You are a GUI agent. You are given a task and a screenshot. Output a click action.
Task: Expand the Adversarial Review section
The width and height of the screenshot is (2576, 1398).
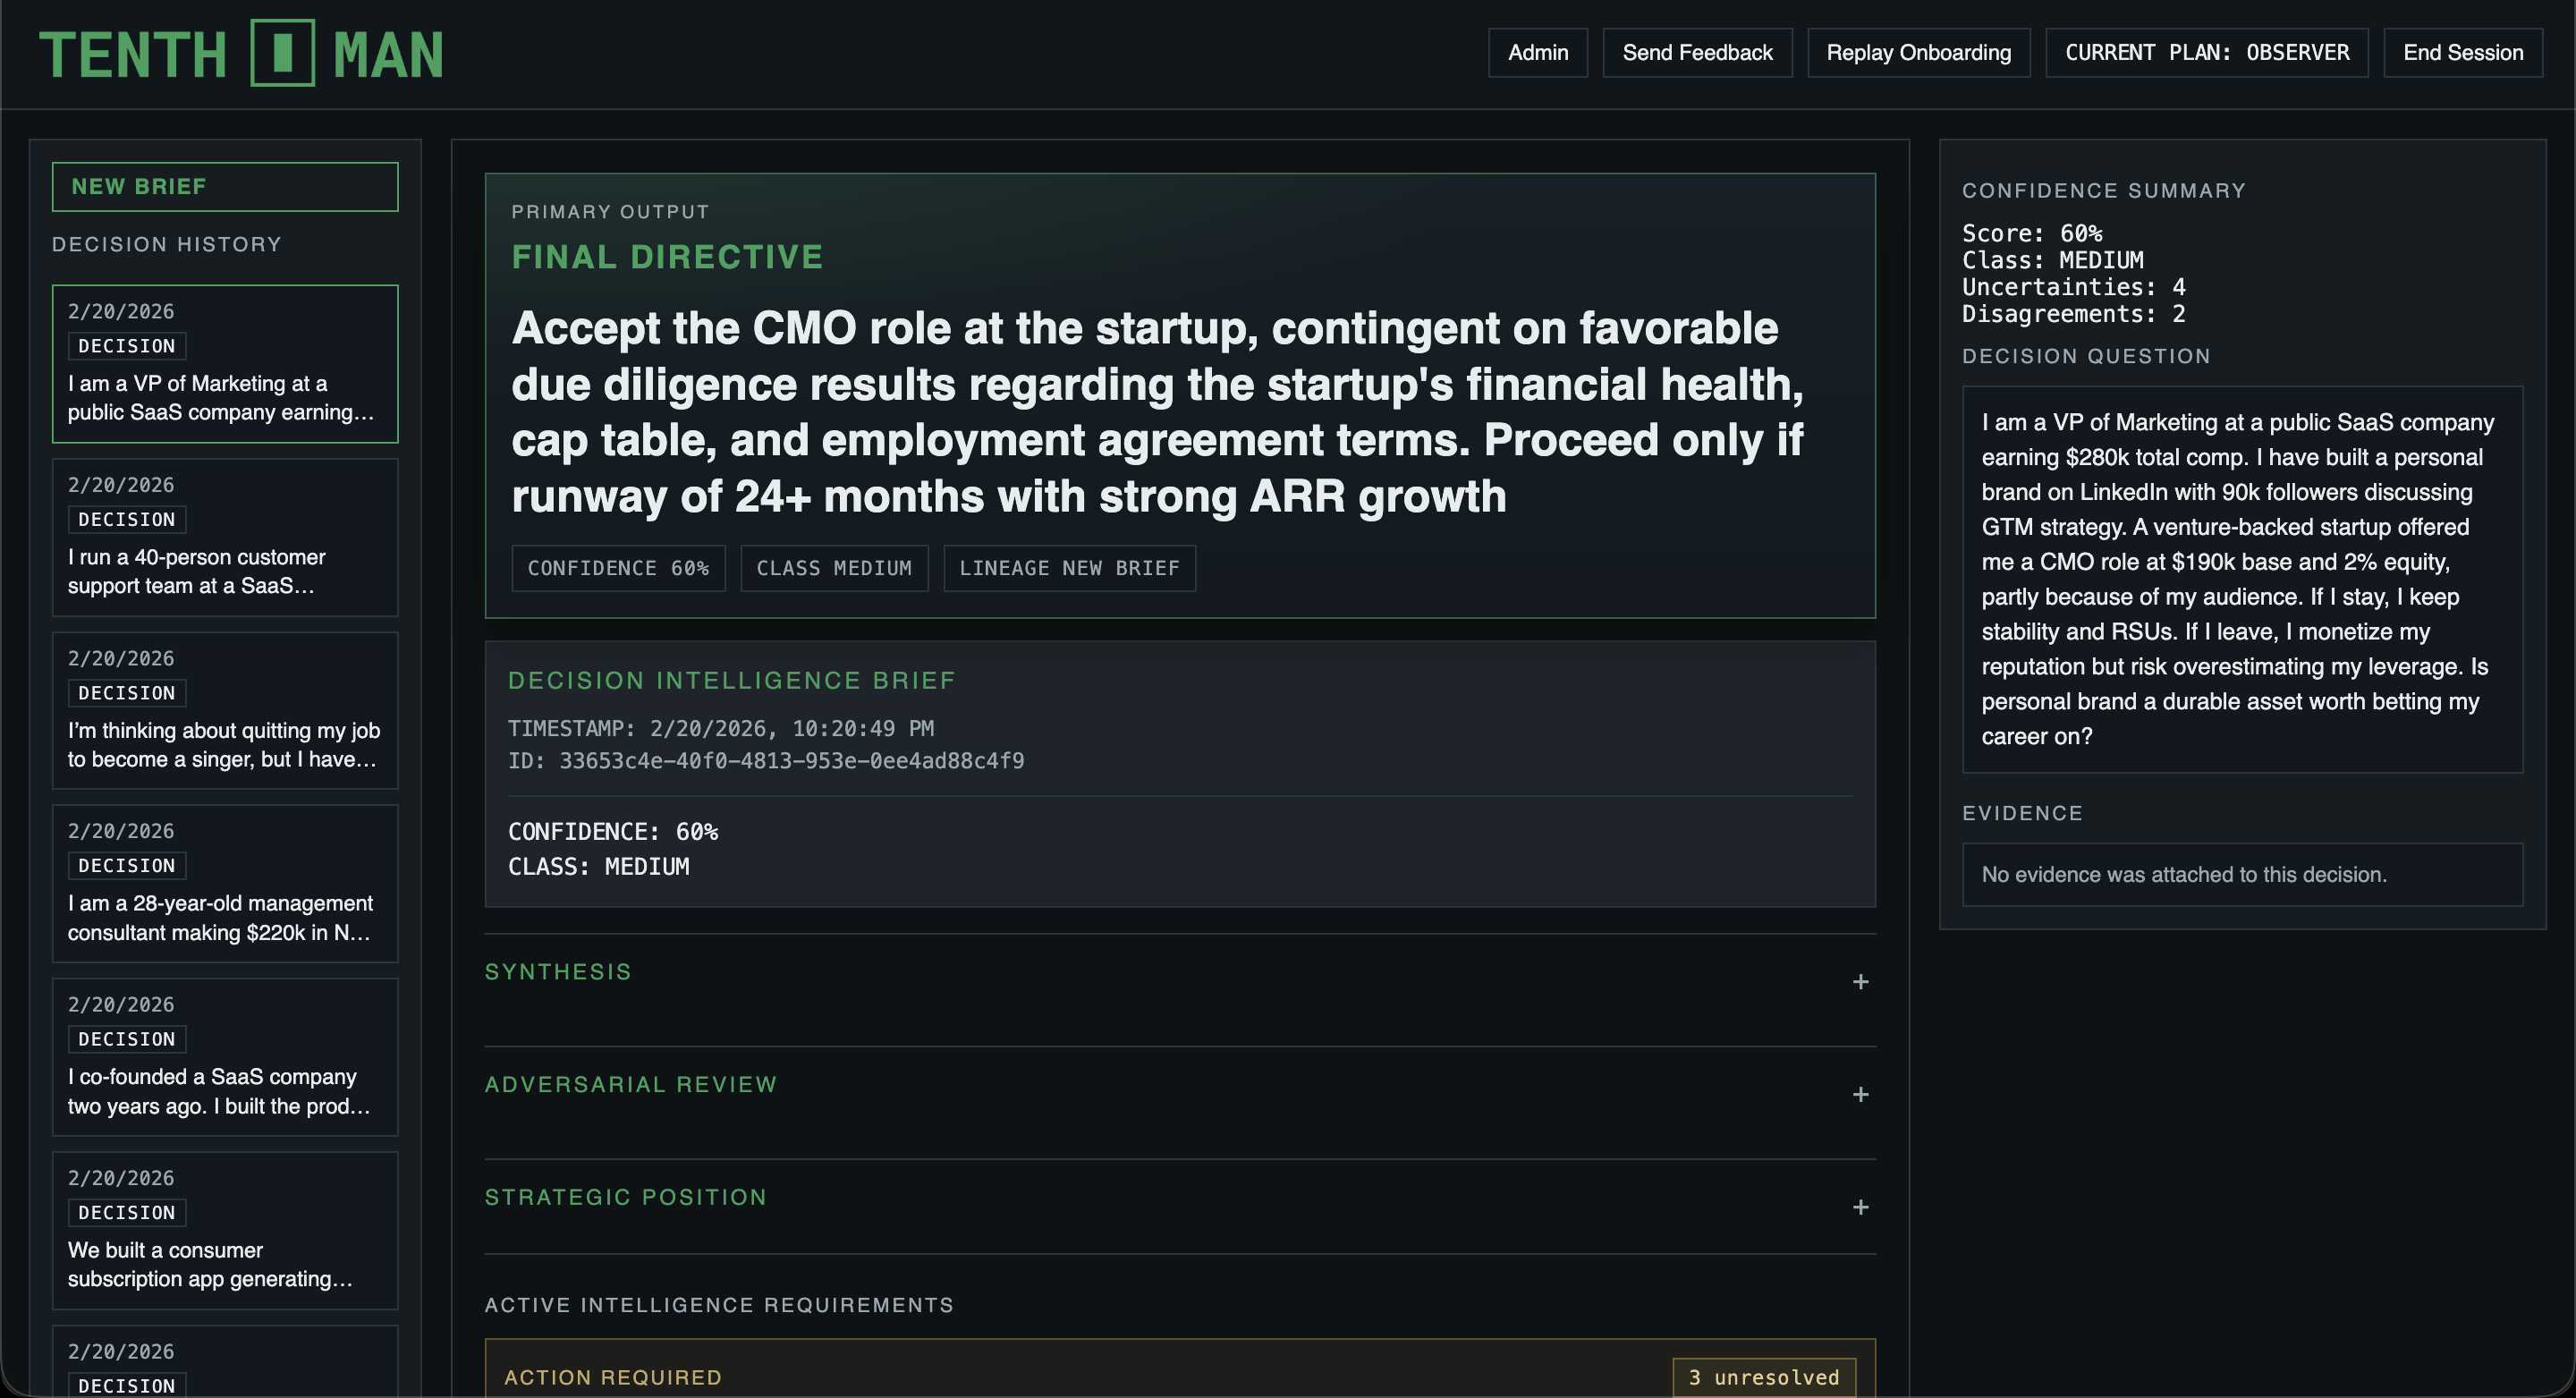[630, 1085]
